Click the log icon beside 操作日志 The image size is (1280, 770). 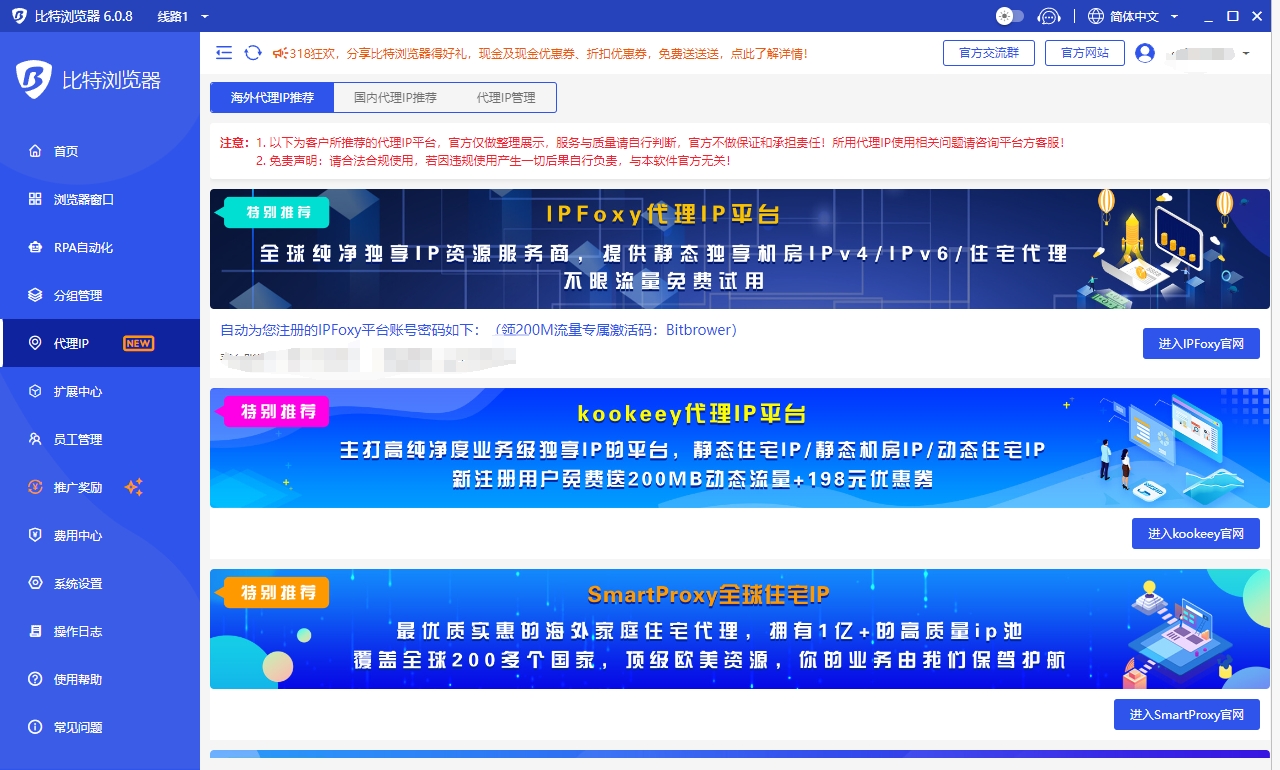35,631
